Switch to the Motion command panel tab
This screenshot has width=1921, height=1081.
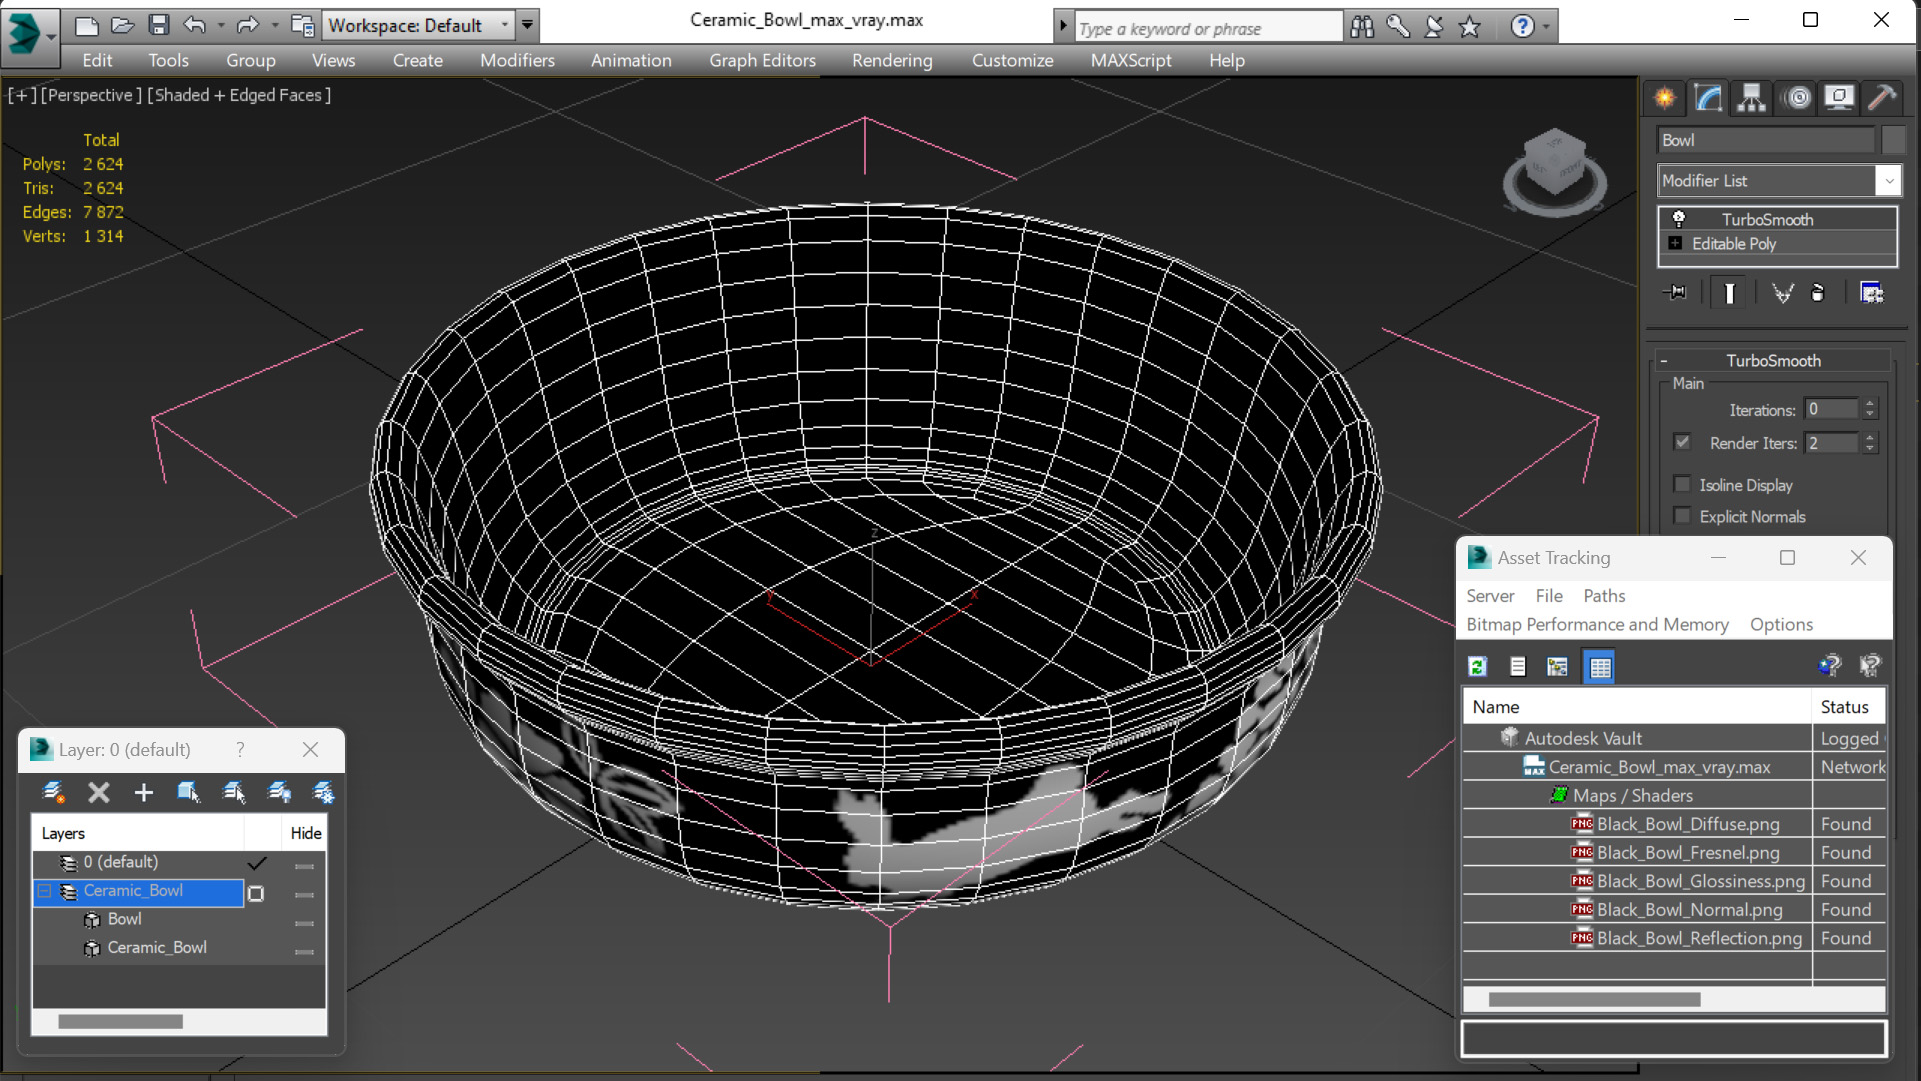(x=1797, y=98)
